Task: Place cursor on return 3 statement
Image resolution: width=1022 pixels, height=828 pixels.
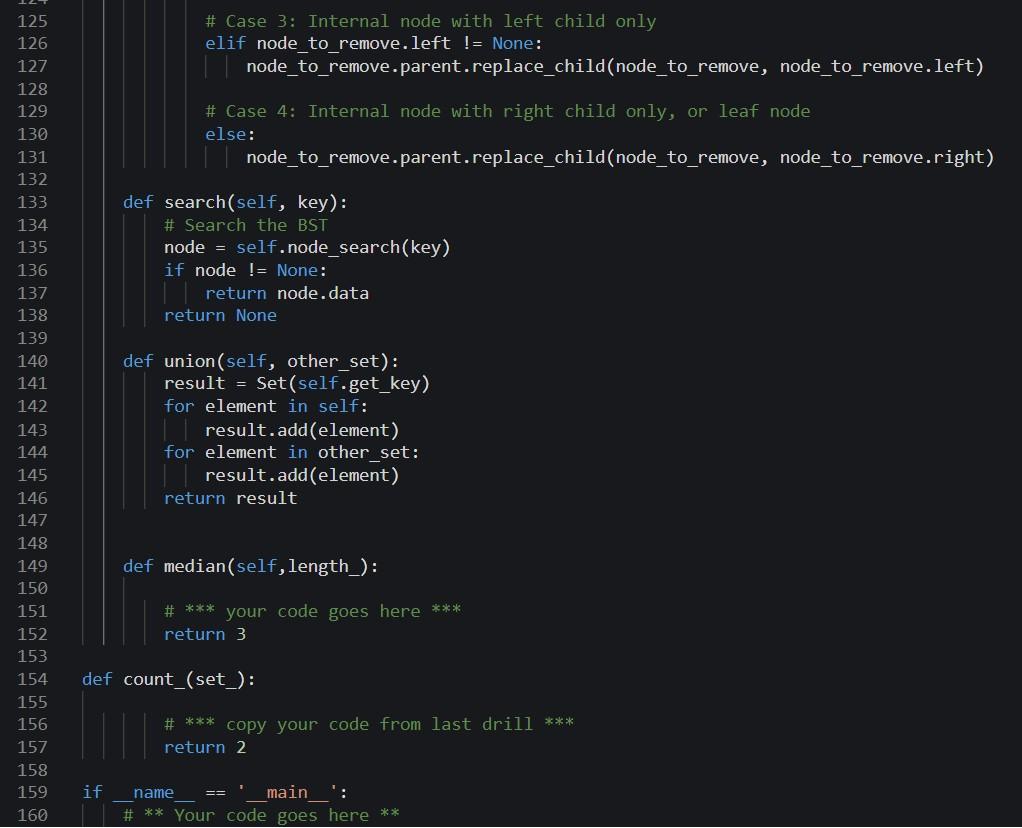Action: [204, 634]
